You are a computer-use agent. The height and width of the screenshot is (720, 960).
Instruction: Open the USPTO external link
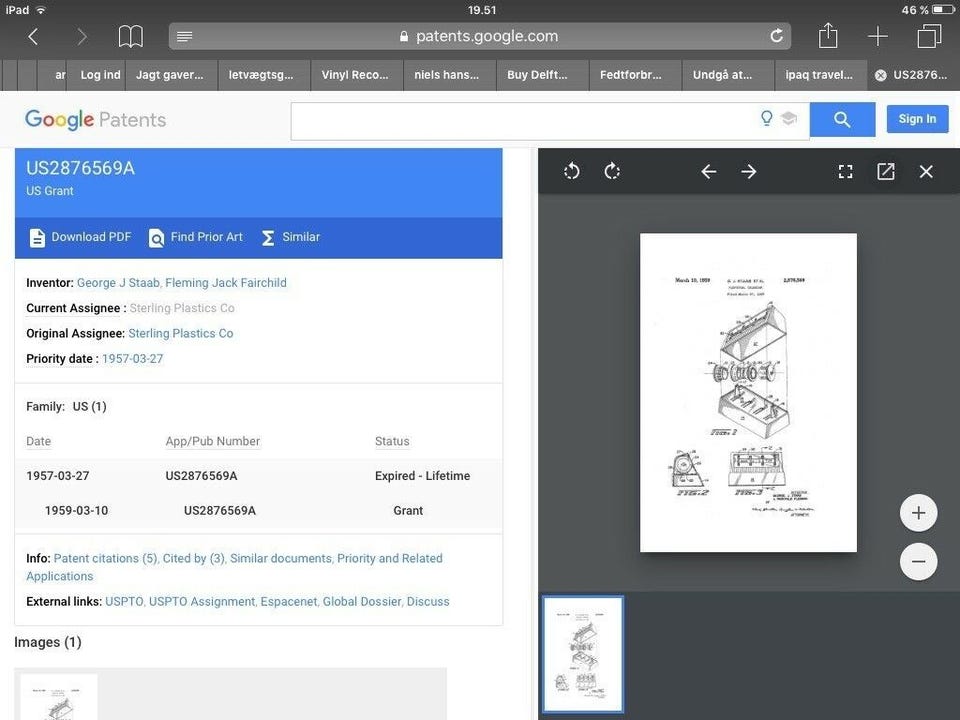coord(124,602)
